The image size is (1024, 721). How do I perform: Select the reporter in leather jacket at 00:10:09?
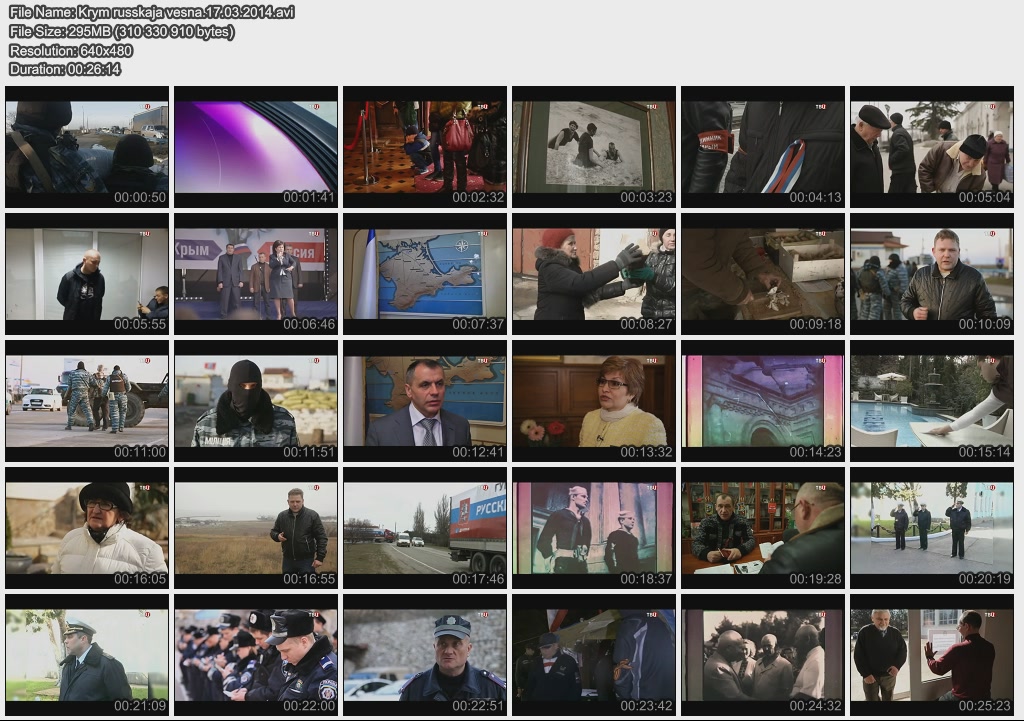(932, 273)
